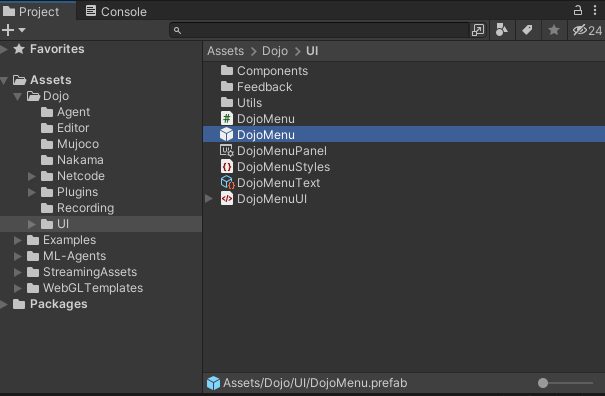Toggle the Project panel lock
This screenshot has width=605, height=396.
[578, 10]
